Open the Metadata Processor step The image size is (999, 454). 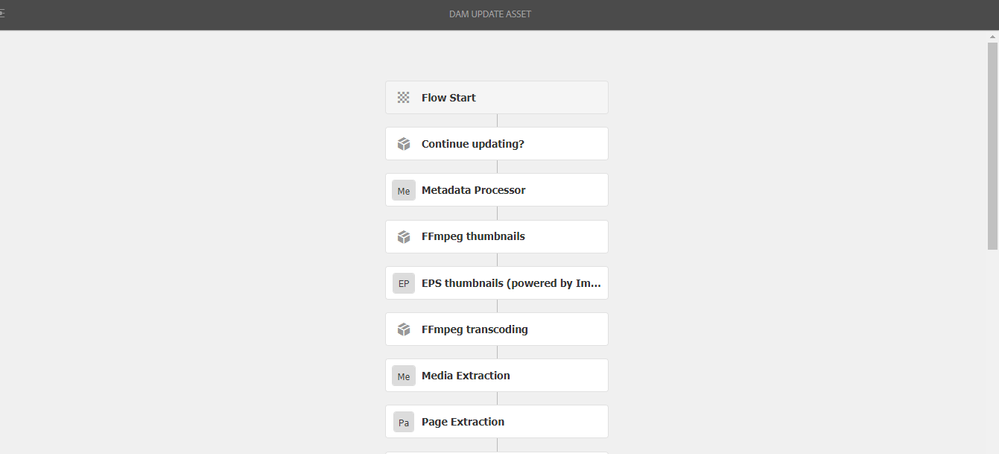473,190
